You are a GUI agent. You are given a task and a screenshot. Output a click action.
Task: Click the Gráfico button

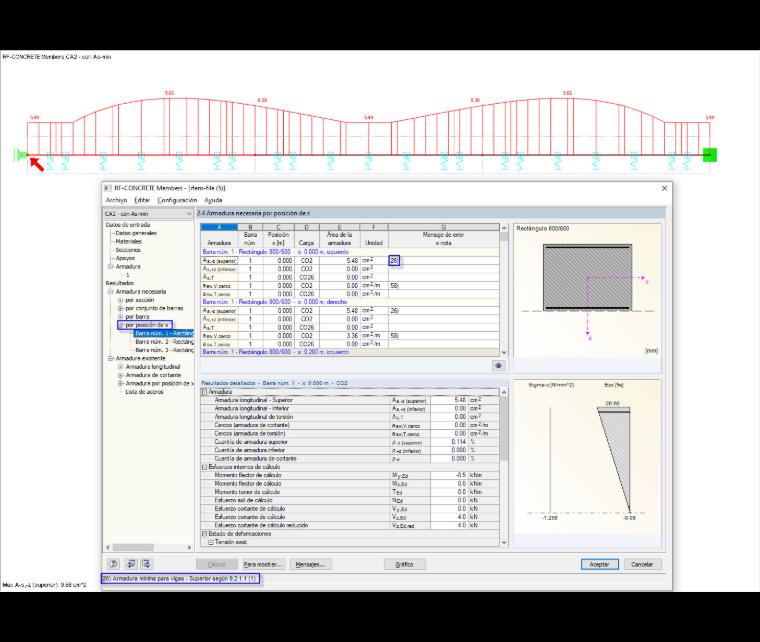(x=405, y=564)
